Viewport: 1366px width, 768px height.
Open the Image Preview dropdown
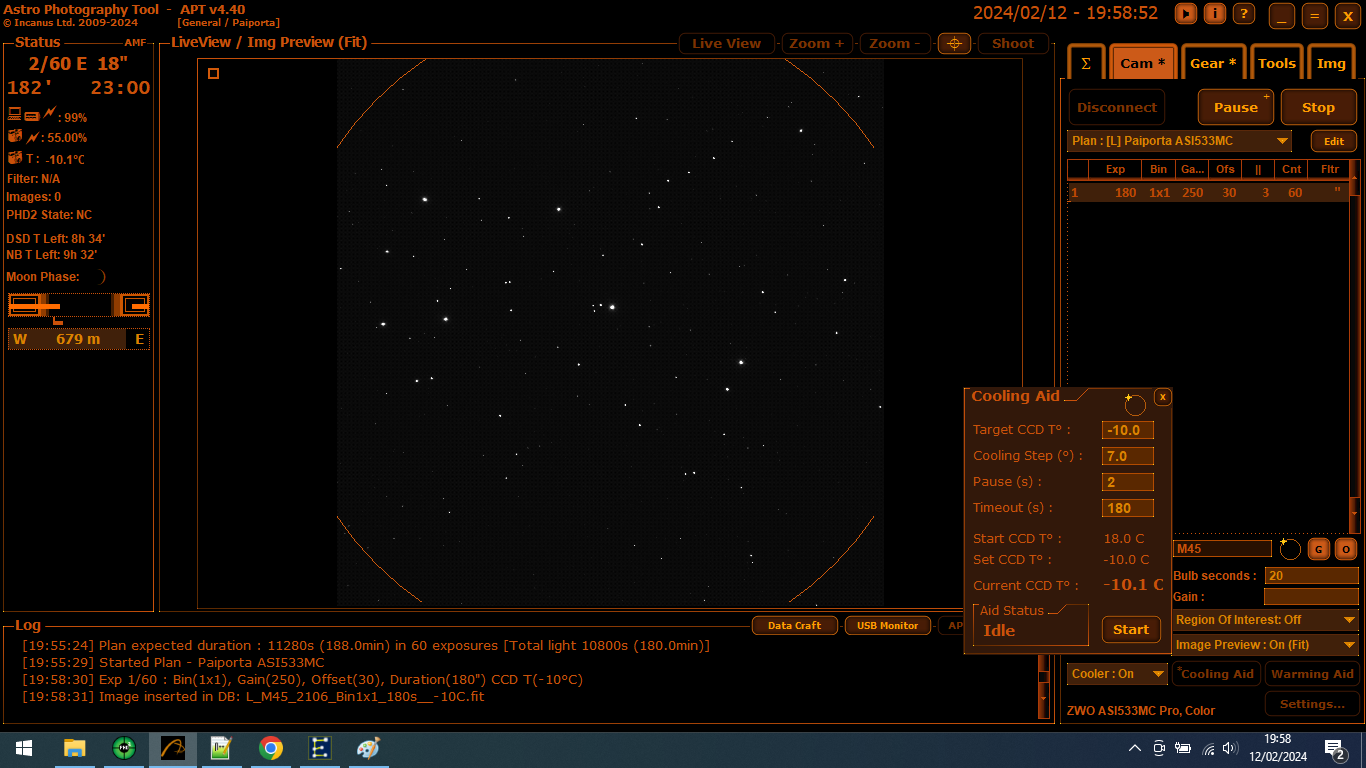coord(1266,646)
